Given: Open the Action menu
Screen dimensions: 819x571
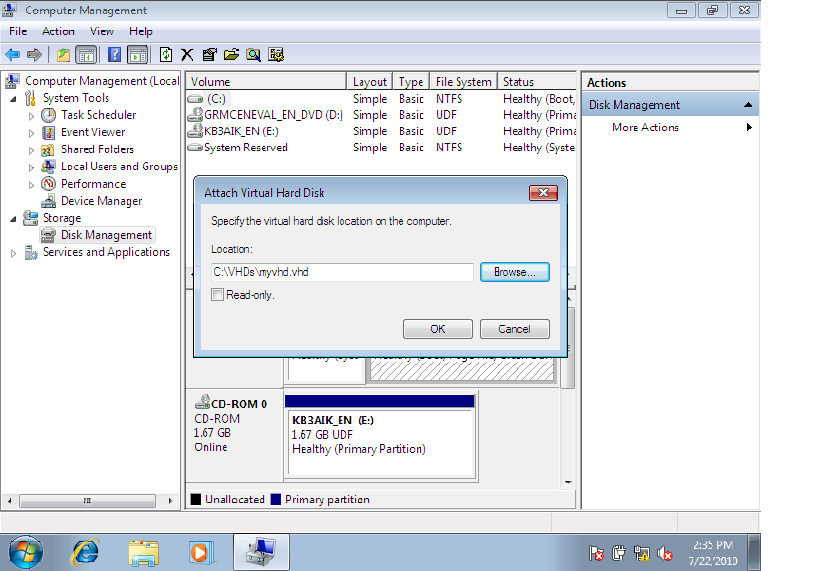Looking at the screenshot, I should coord(58,31).
